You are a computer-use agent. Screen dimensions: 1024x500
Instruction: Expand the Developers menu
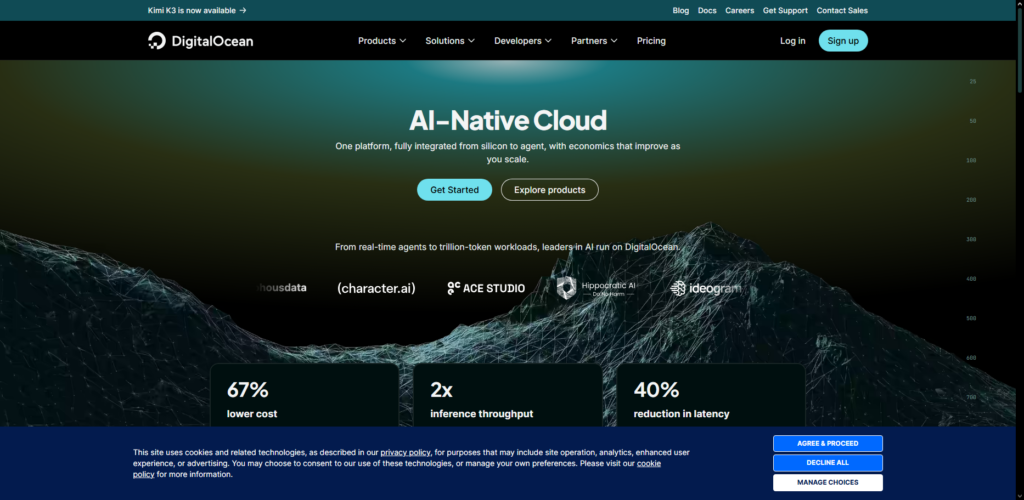[x=522, y=40]
